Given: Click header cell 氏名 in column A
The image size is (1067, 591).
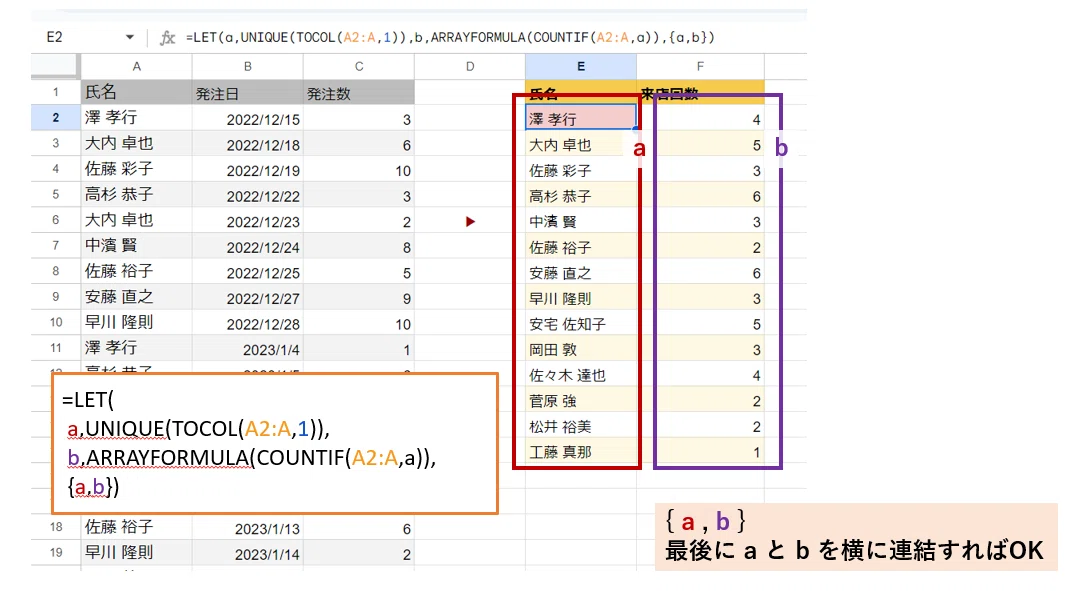Looking at the screenshot, I should [136, 92].
